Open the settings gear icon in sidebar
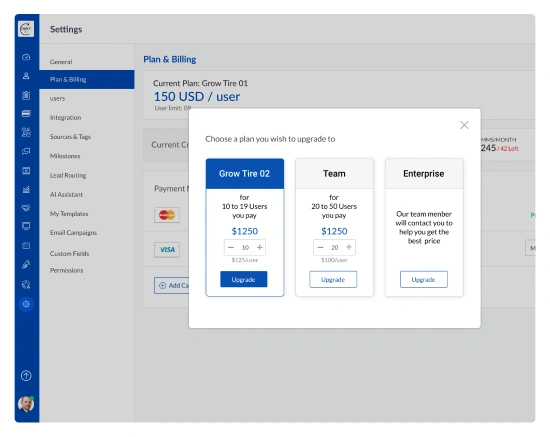550x437 pixels. (x=26, y=304)
